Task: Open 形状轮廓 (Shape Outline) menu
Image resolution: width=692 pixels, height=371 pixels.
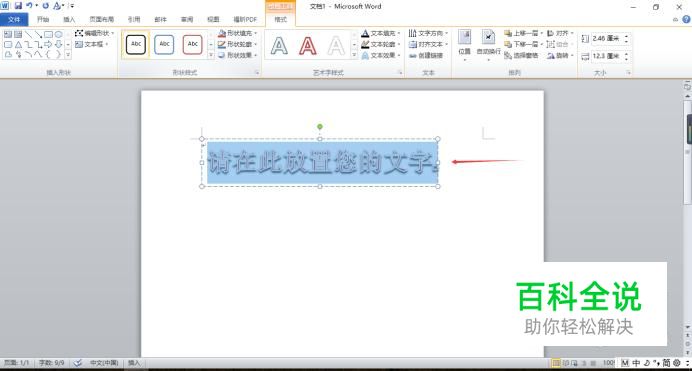Action: click(237, 44)
